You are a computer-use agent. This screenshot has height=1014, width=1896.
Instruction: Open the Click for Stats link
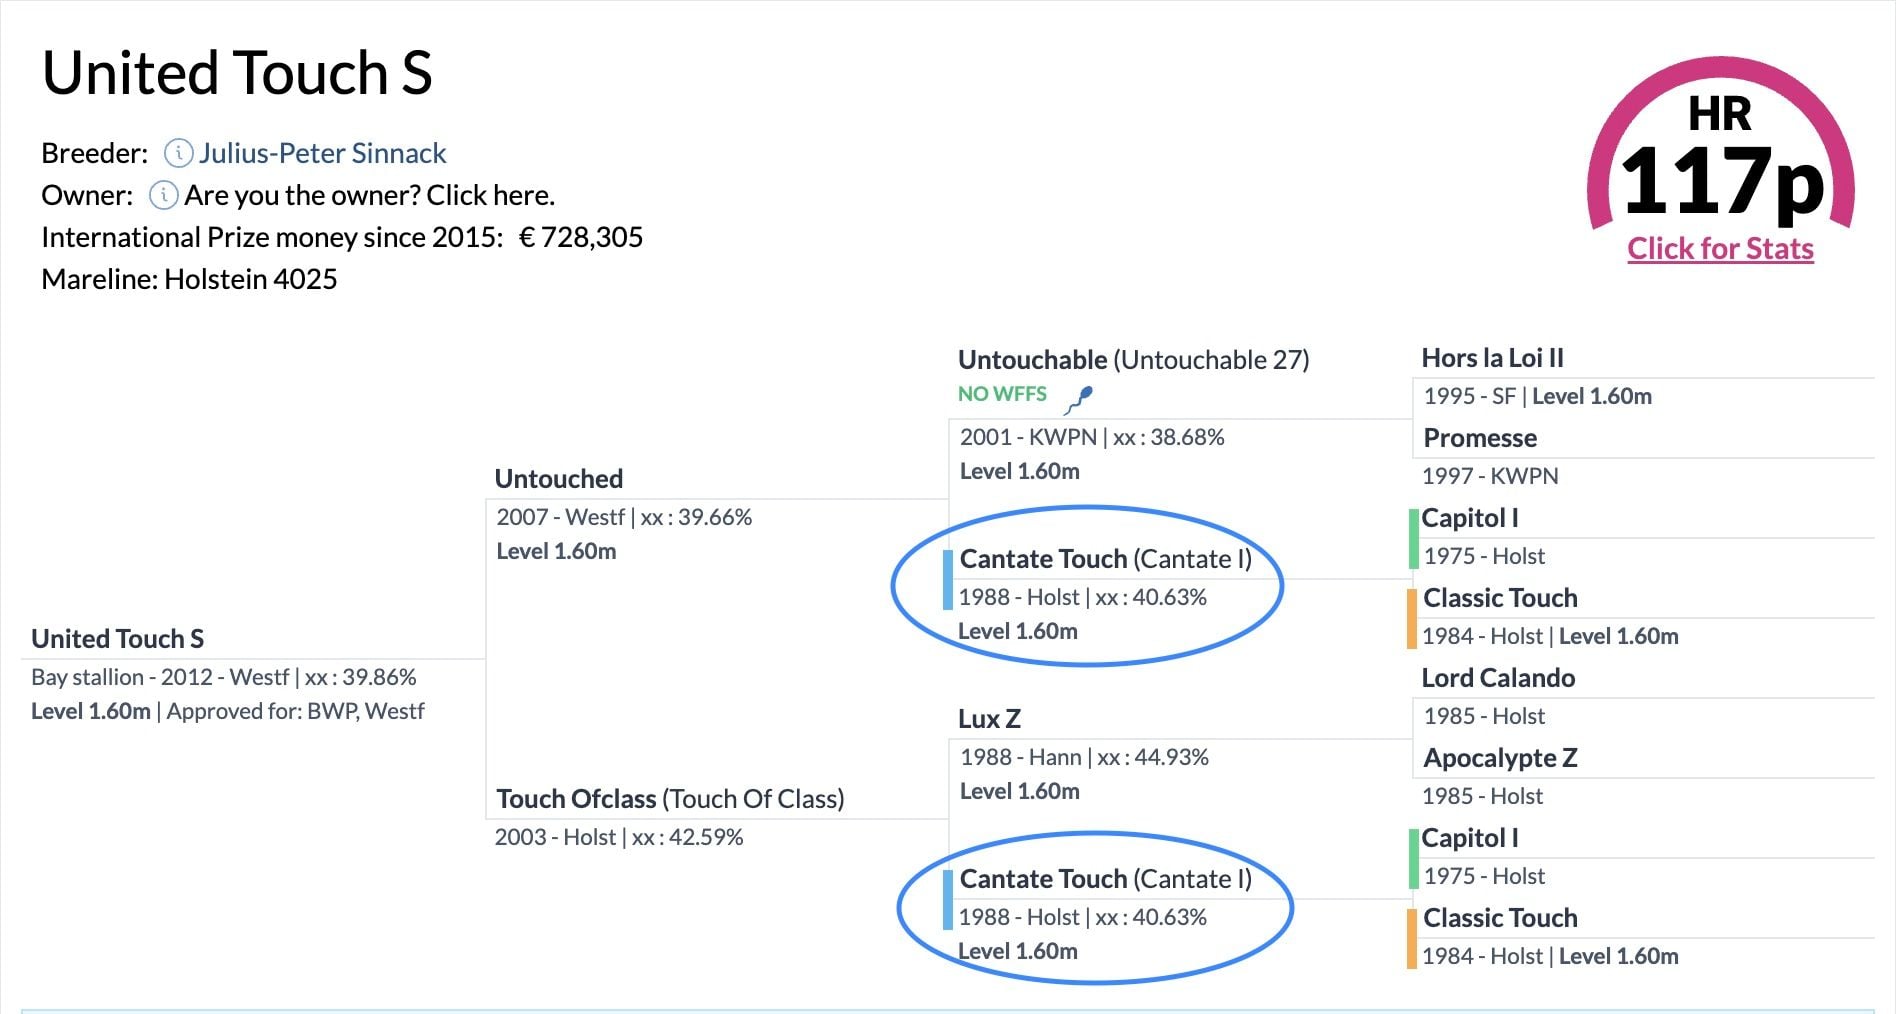tap(1720, 249)
